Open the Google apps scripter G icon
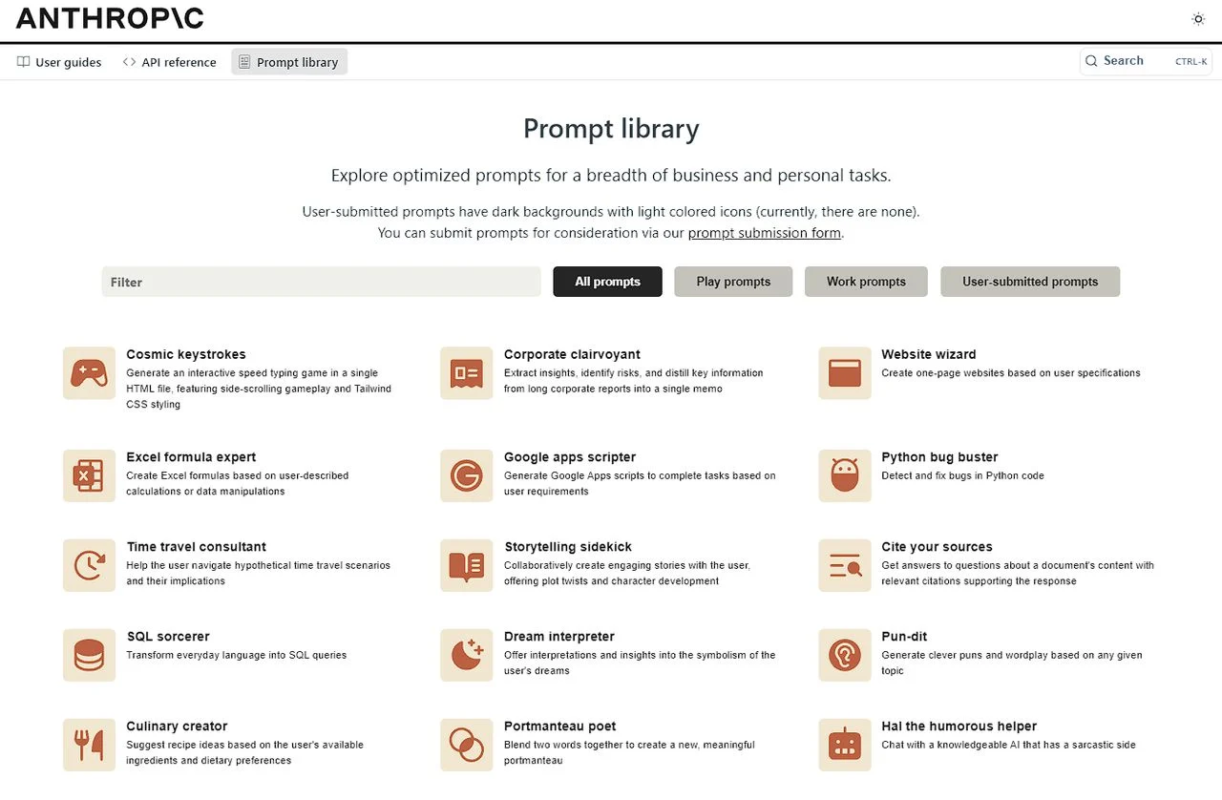The height and width of the screenshot is (800, 1222). coord(466,476)
